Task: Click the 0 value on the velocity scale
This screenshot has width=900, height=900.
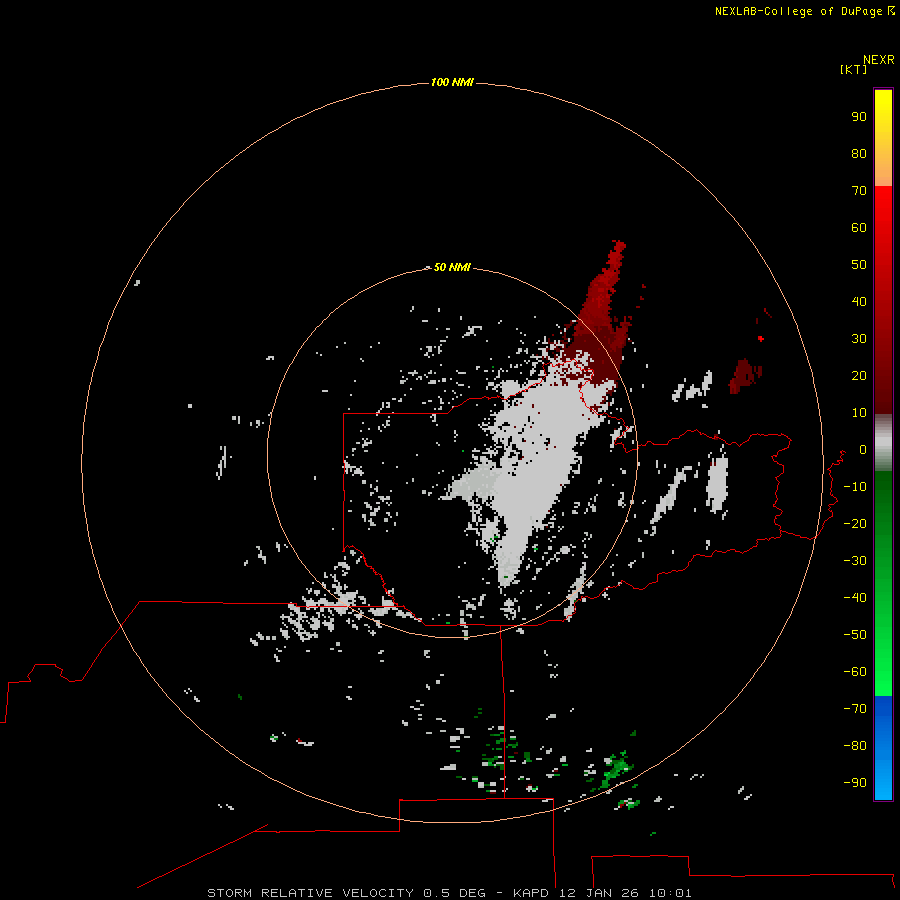Action: 863,449
